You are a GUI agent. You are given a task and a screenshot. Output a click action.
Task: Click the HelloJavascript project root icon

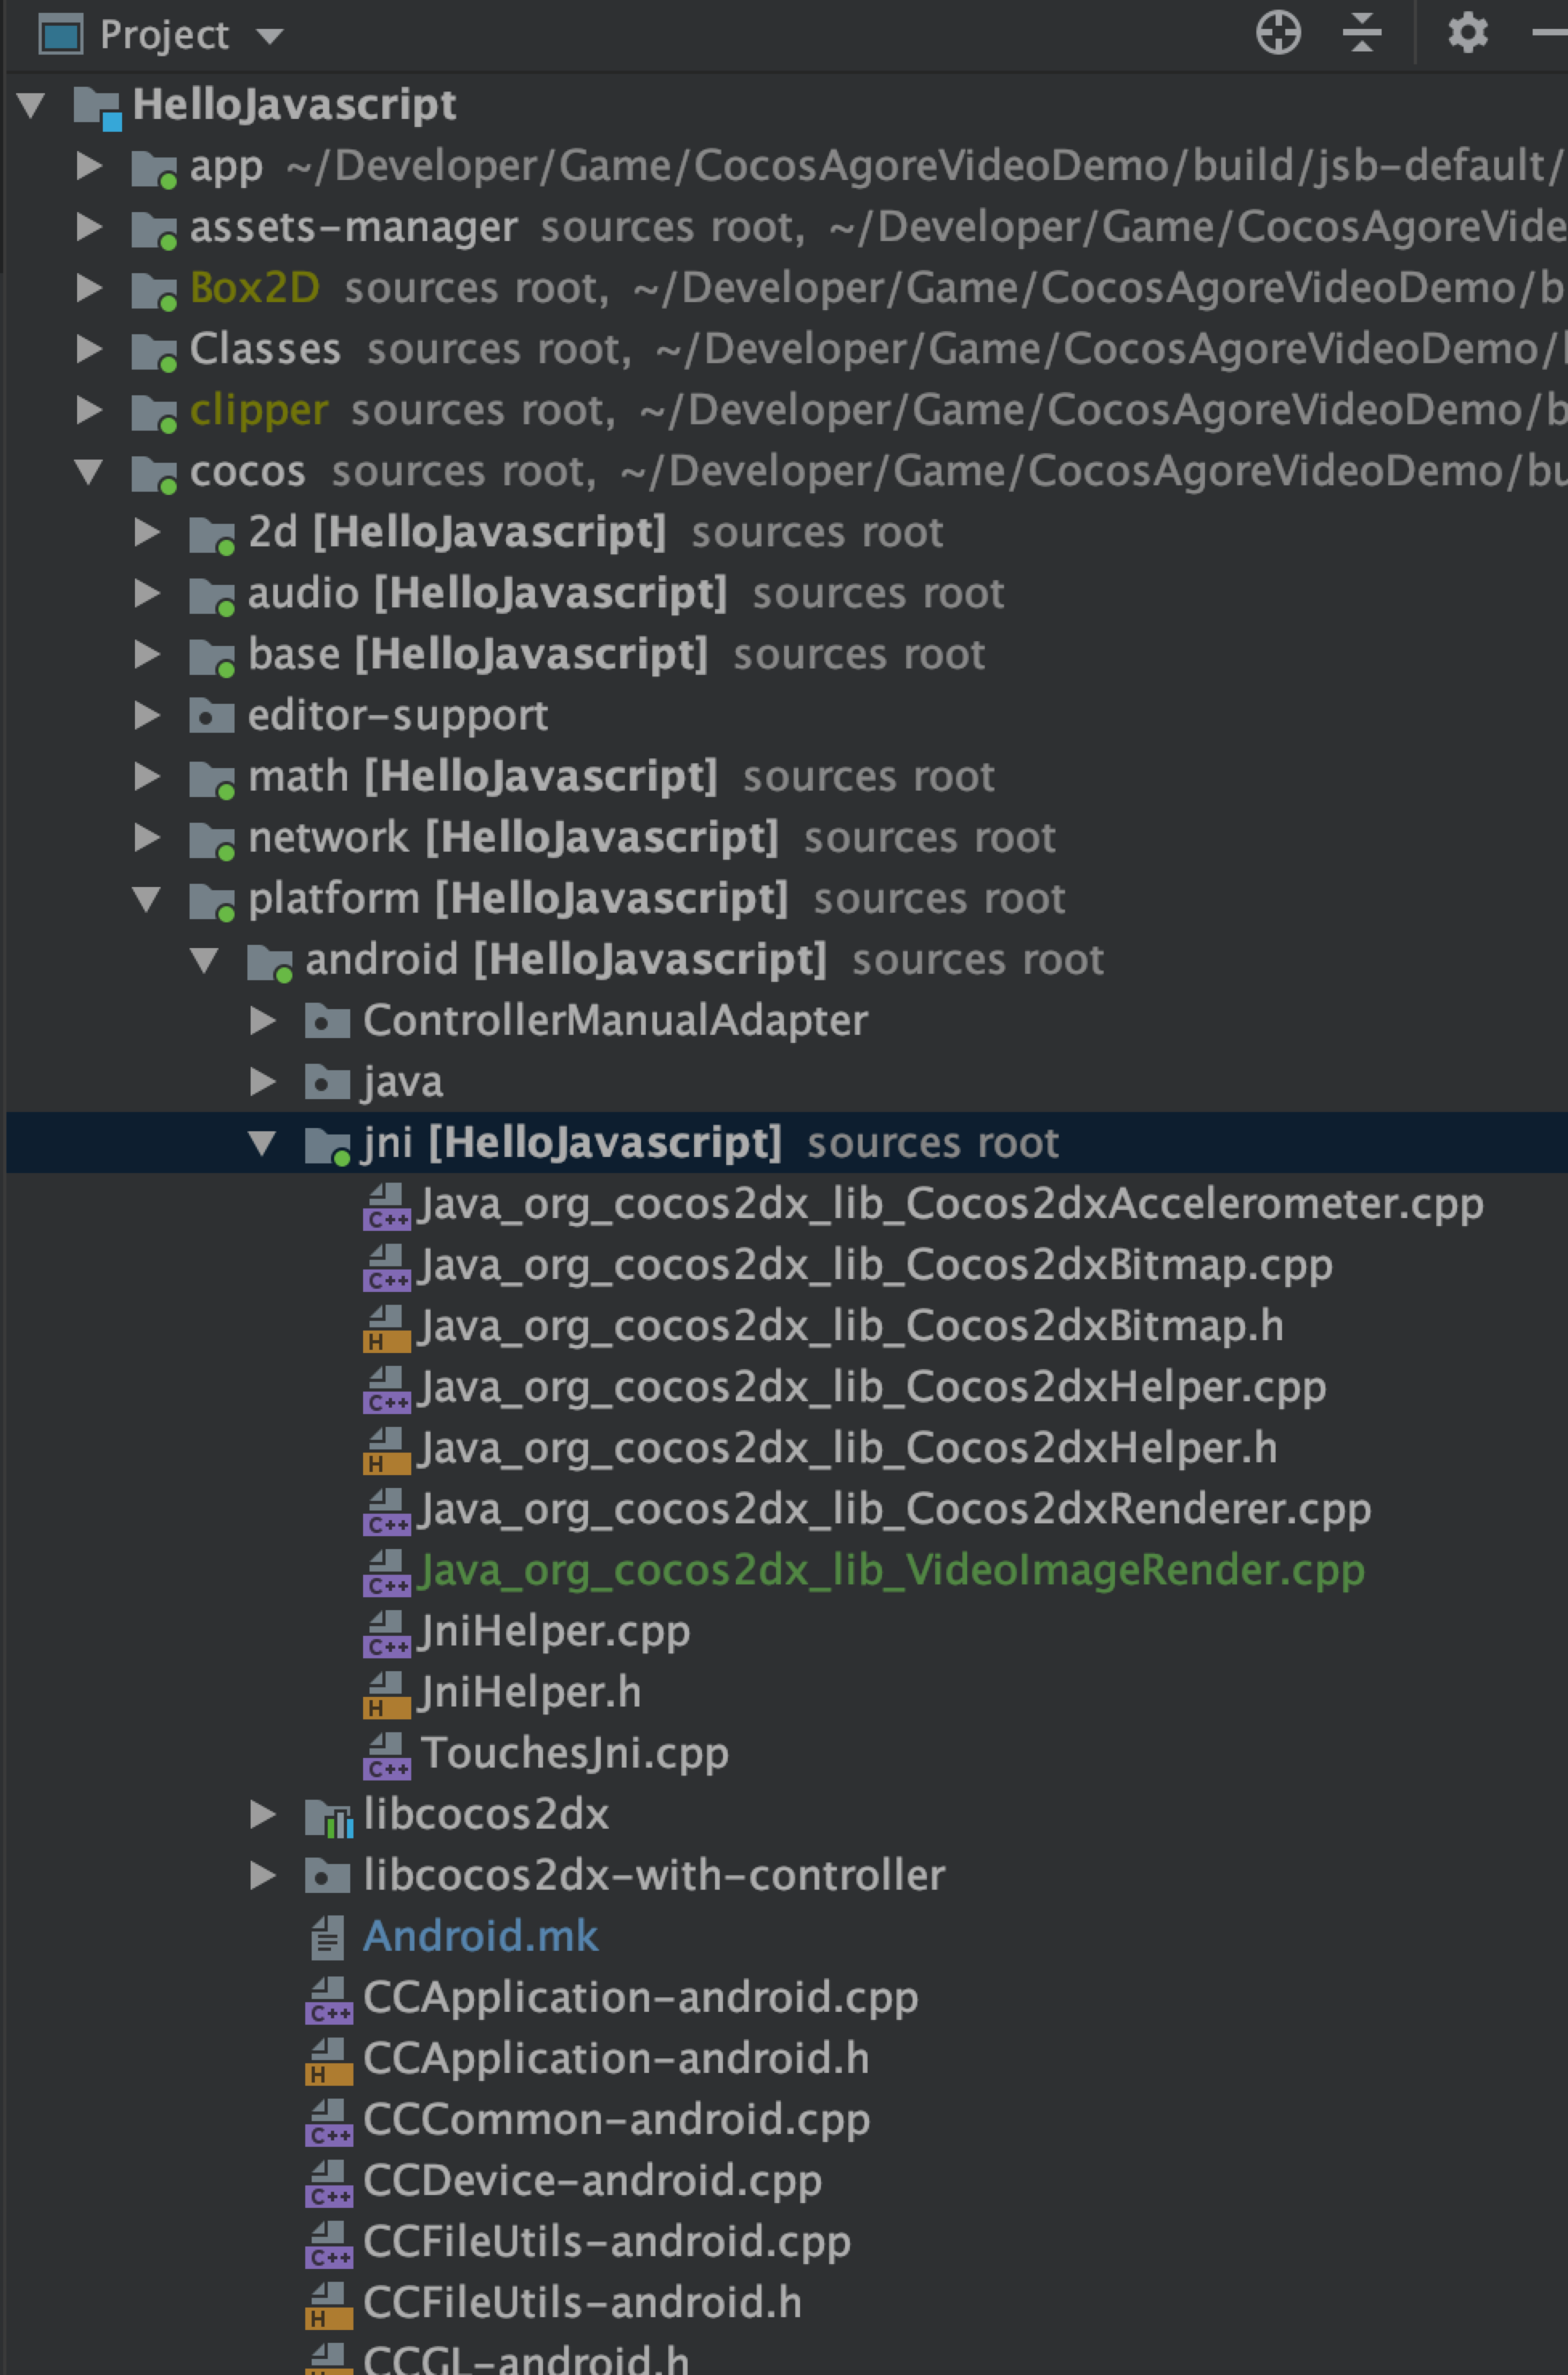[x=97, y=106]
